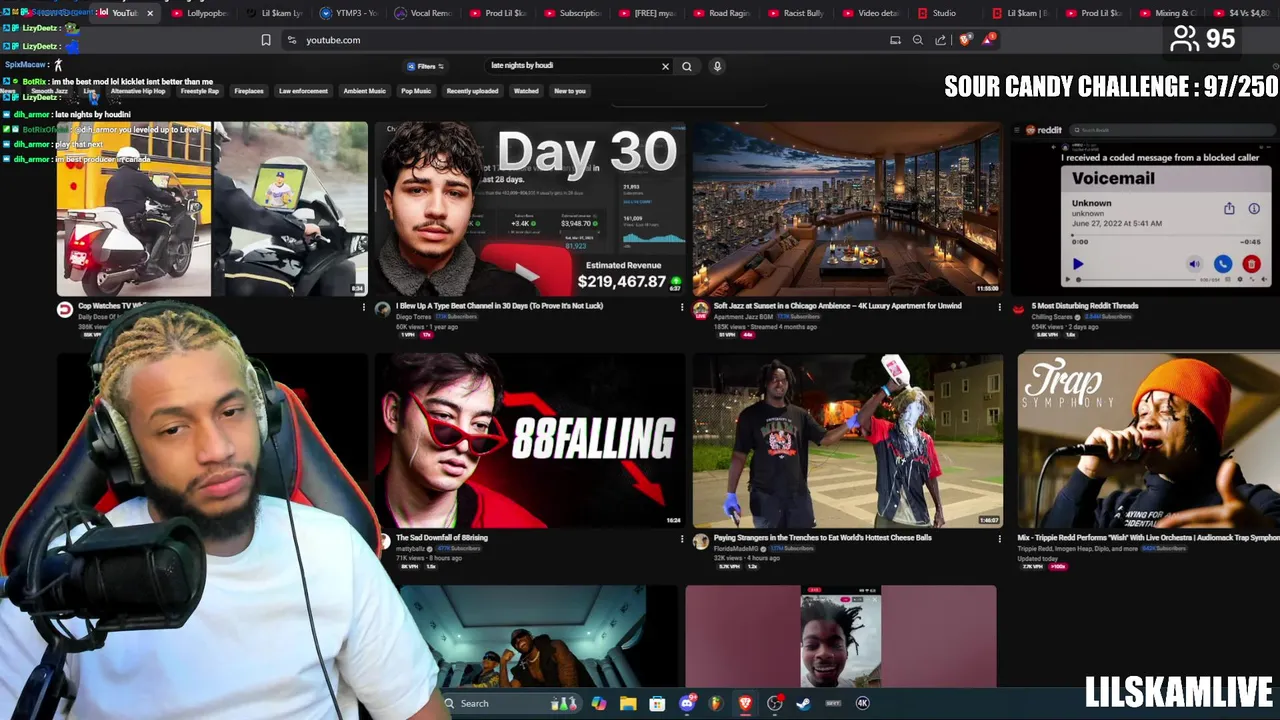The image size is (1280, 720).
Task: Clear the 'late nights by houdi' search text
Action: (x=665, y=66)
